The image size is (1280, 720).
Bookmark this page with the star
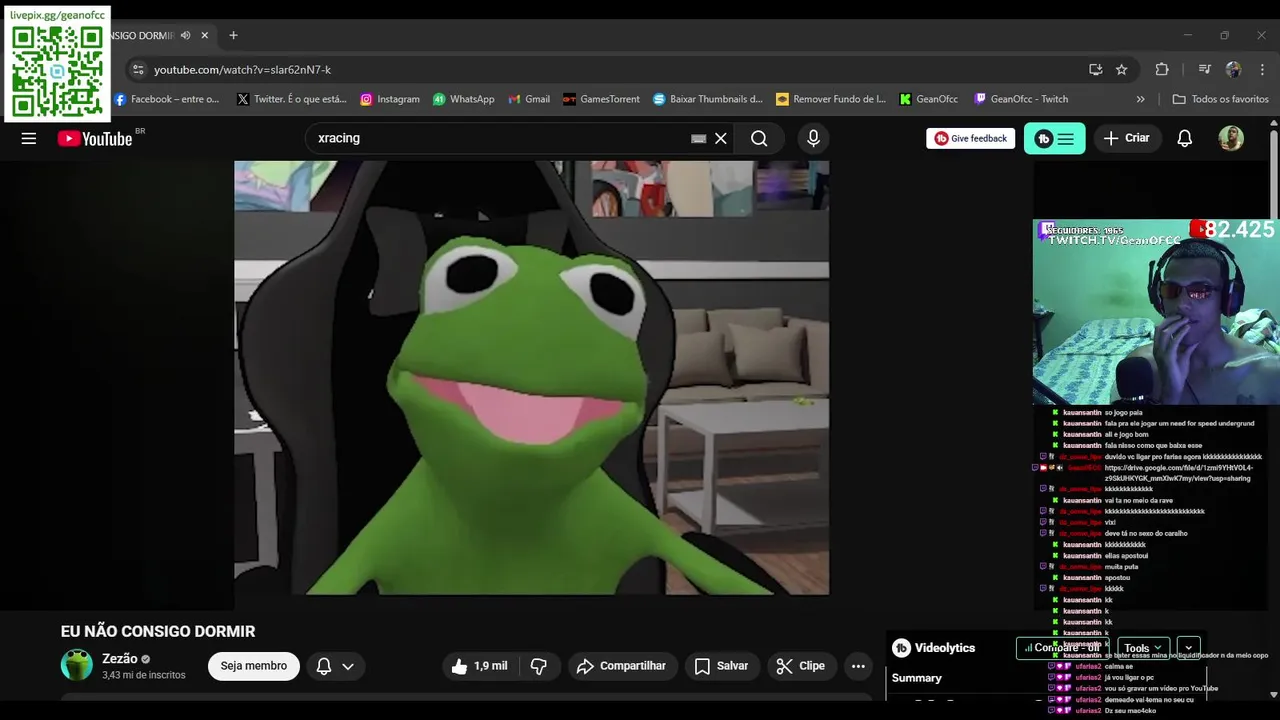[1122, 70]
